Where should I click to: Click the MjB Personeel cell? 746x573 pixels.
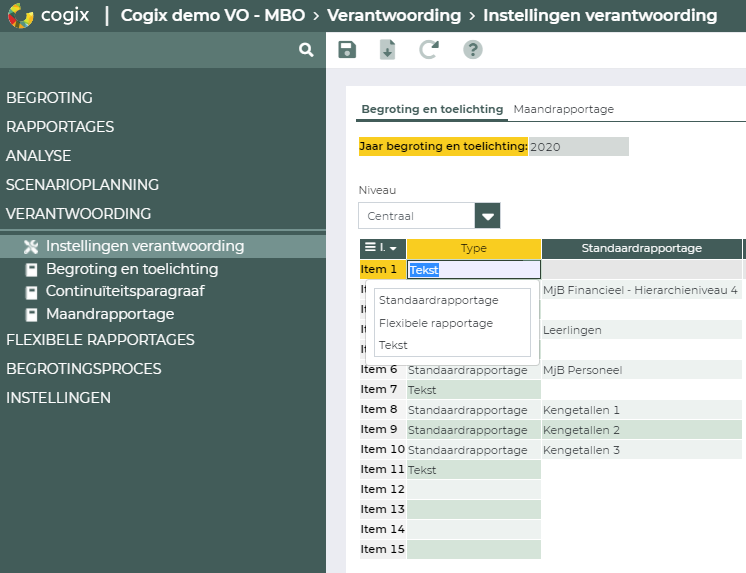[641, 370]
